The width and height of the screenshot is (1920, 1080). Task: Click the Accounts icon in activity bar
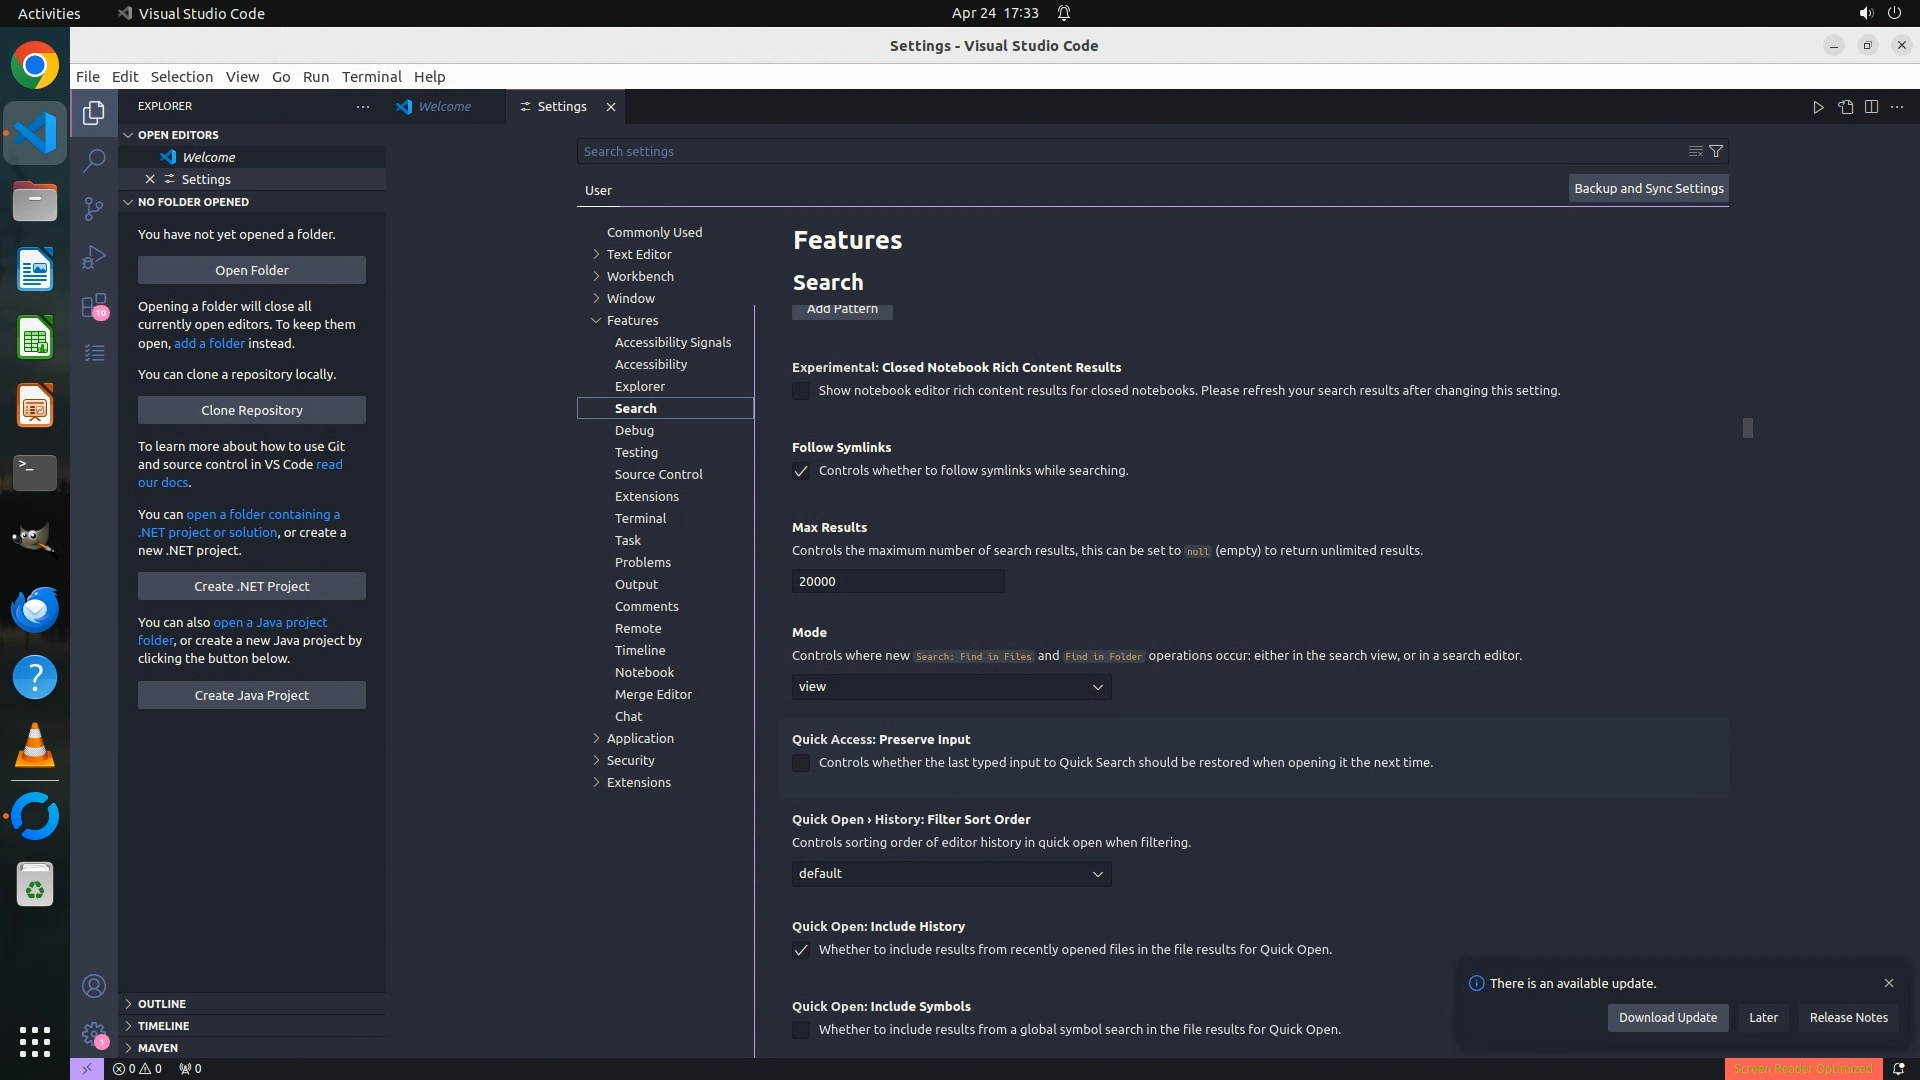[94, 986]
